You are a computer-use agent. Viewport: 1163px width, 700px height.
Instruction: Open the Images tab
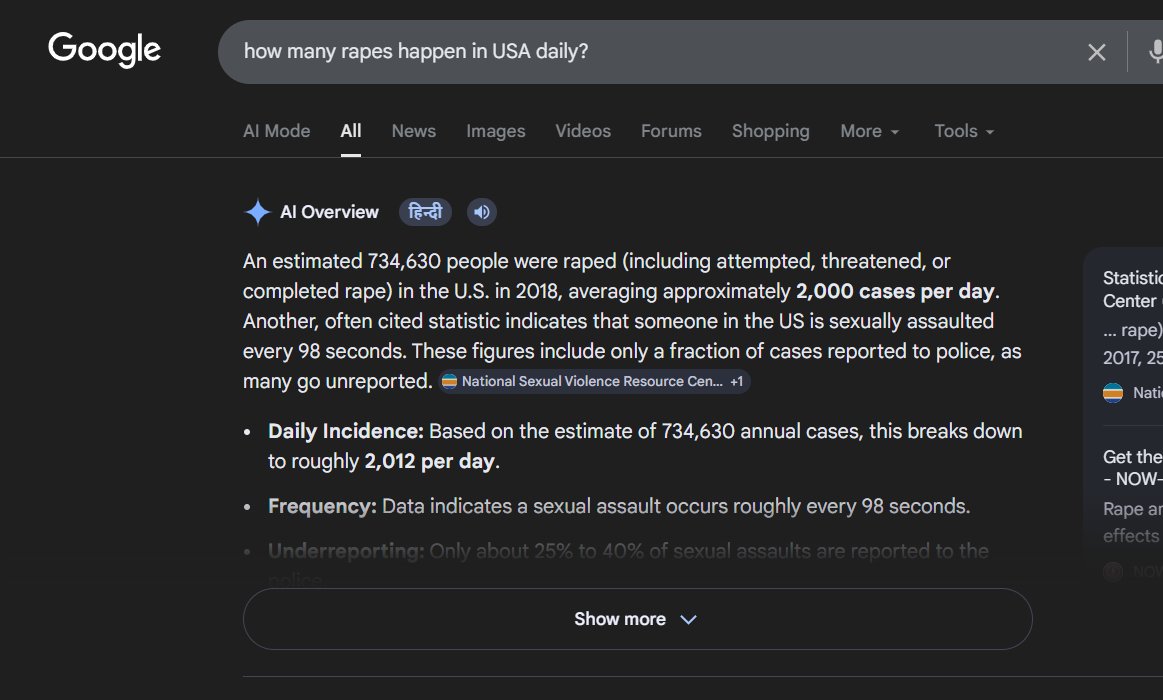click(x=495, y=131)
